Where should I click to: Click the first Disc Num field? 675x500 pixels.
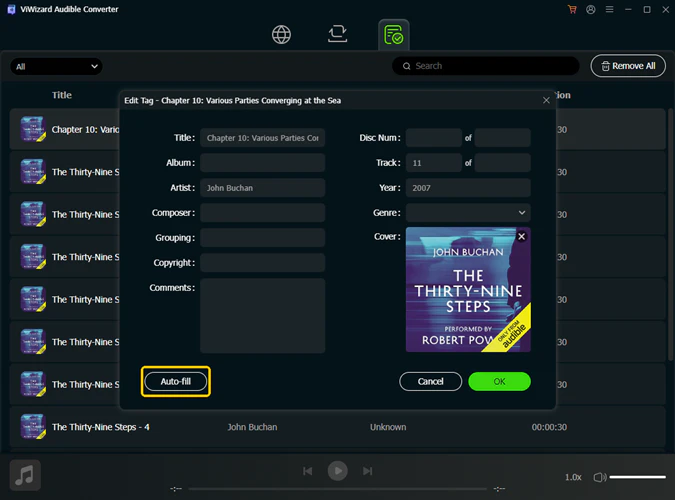[433, 138]
